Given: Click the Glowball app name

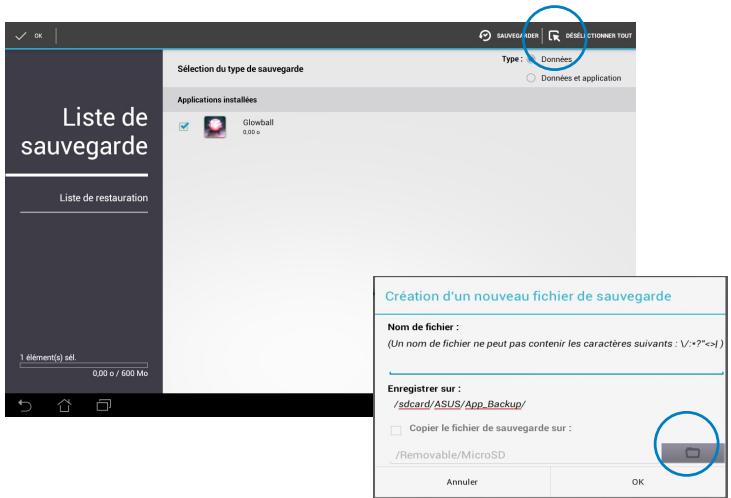Looking at the screenshot, I should [258, 122].
